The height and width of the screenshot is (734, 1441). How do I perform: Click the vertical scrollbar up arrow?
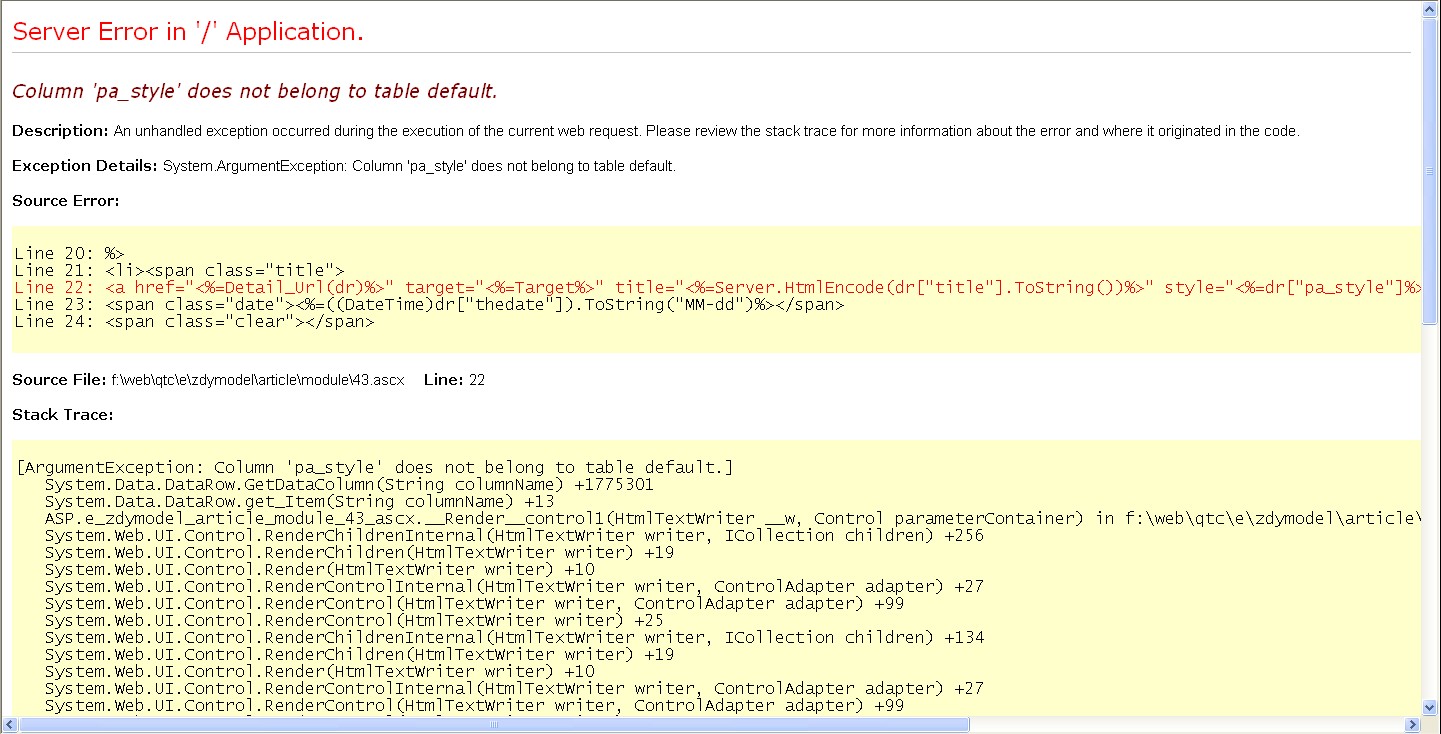[x=1430, y=9]
